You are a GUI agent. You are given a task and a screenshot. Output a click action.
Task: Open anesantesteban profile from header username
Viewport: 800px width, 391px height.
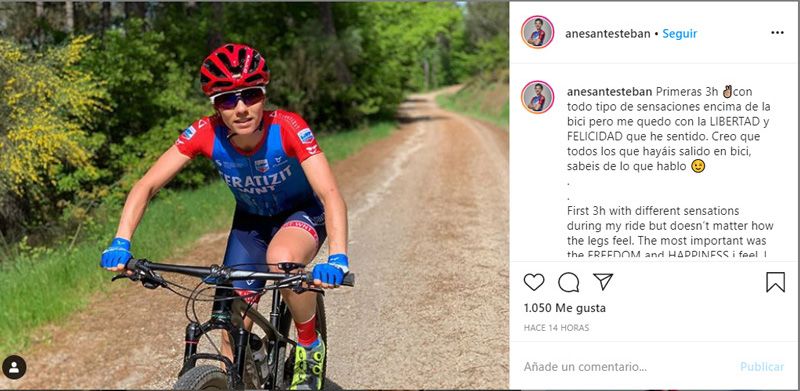tap(608, 34)
